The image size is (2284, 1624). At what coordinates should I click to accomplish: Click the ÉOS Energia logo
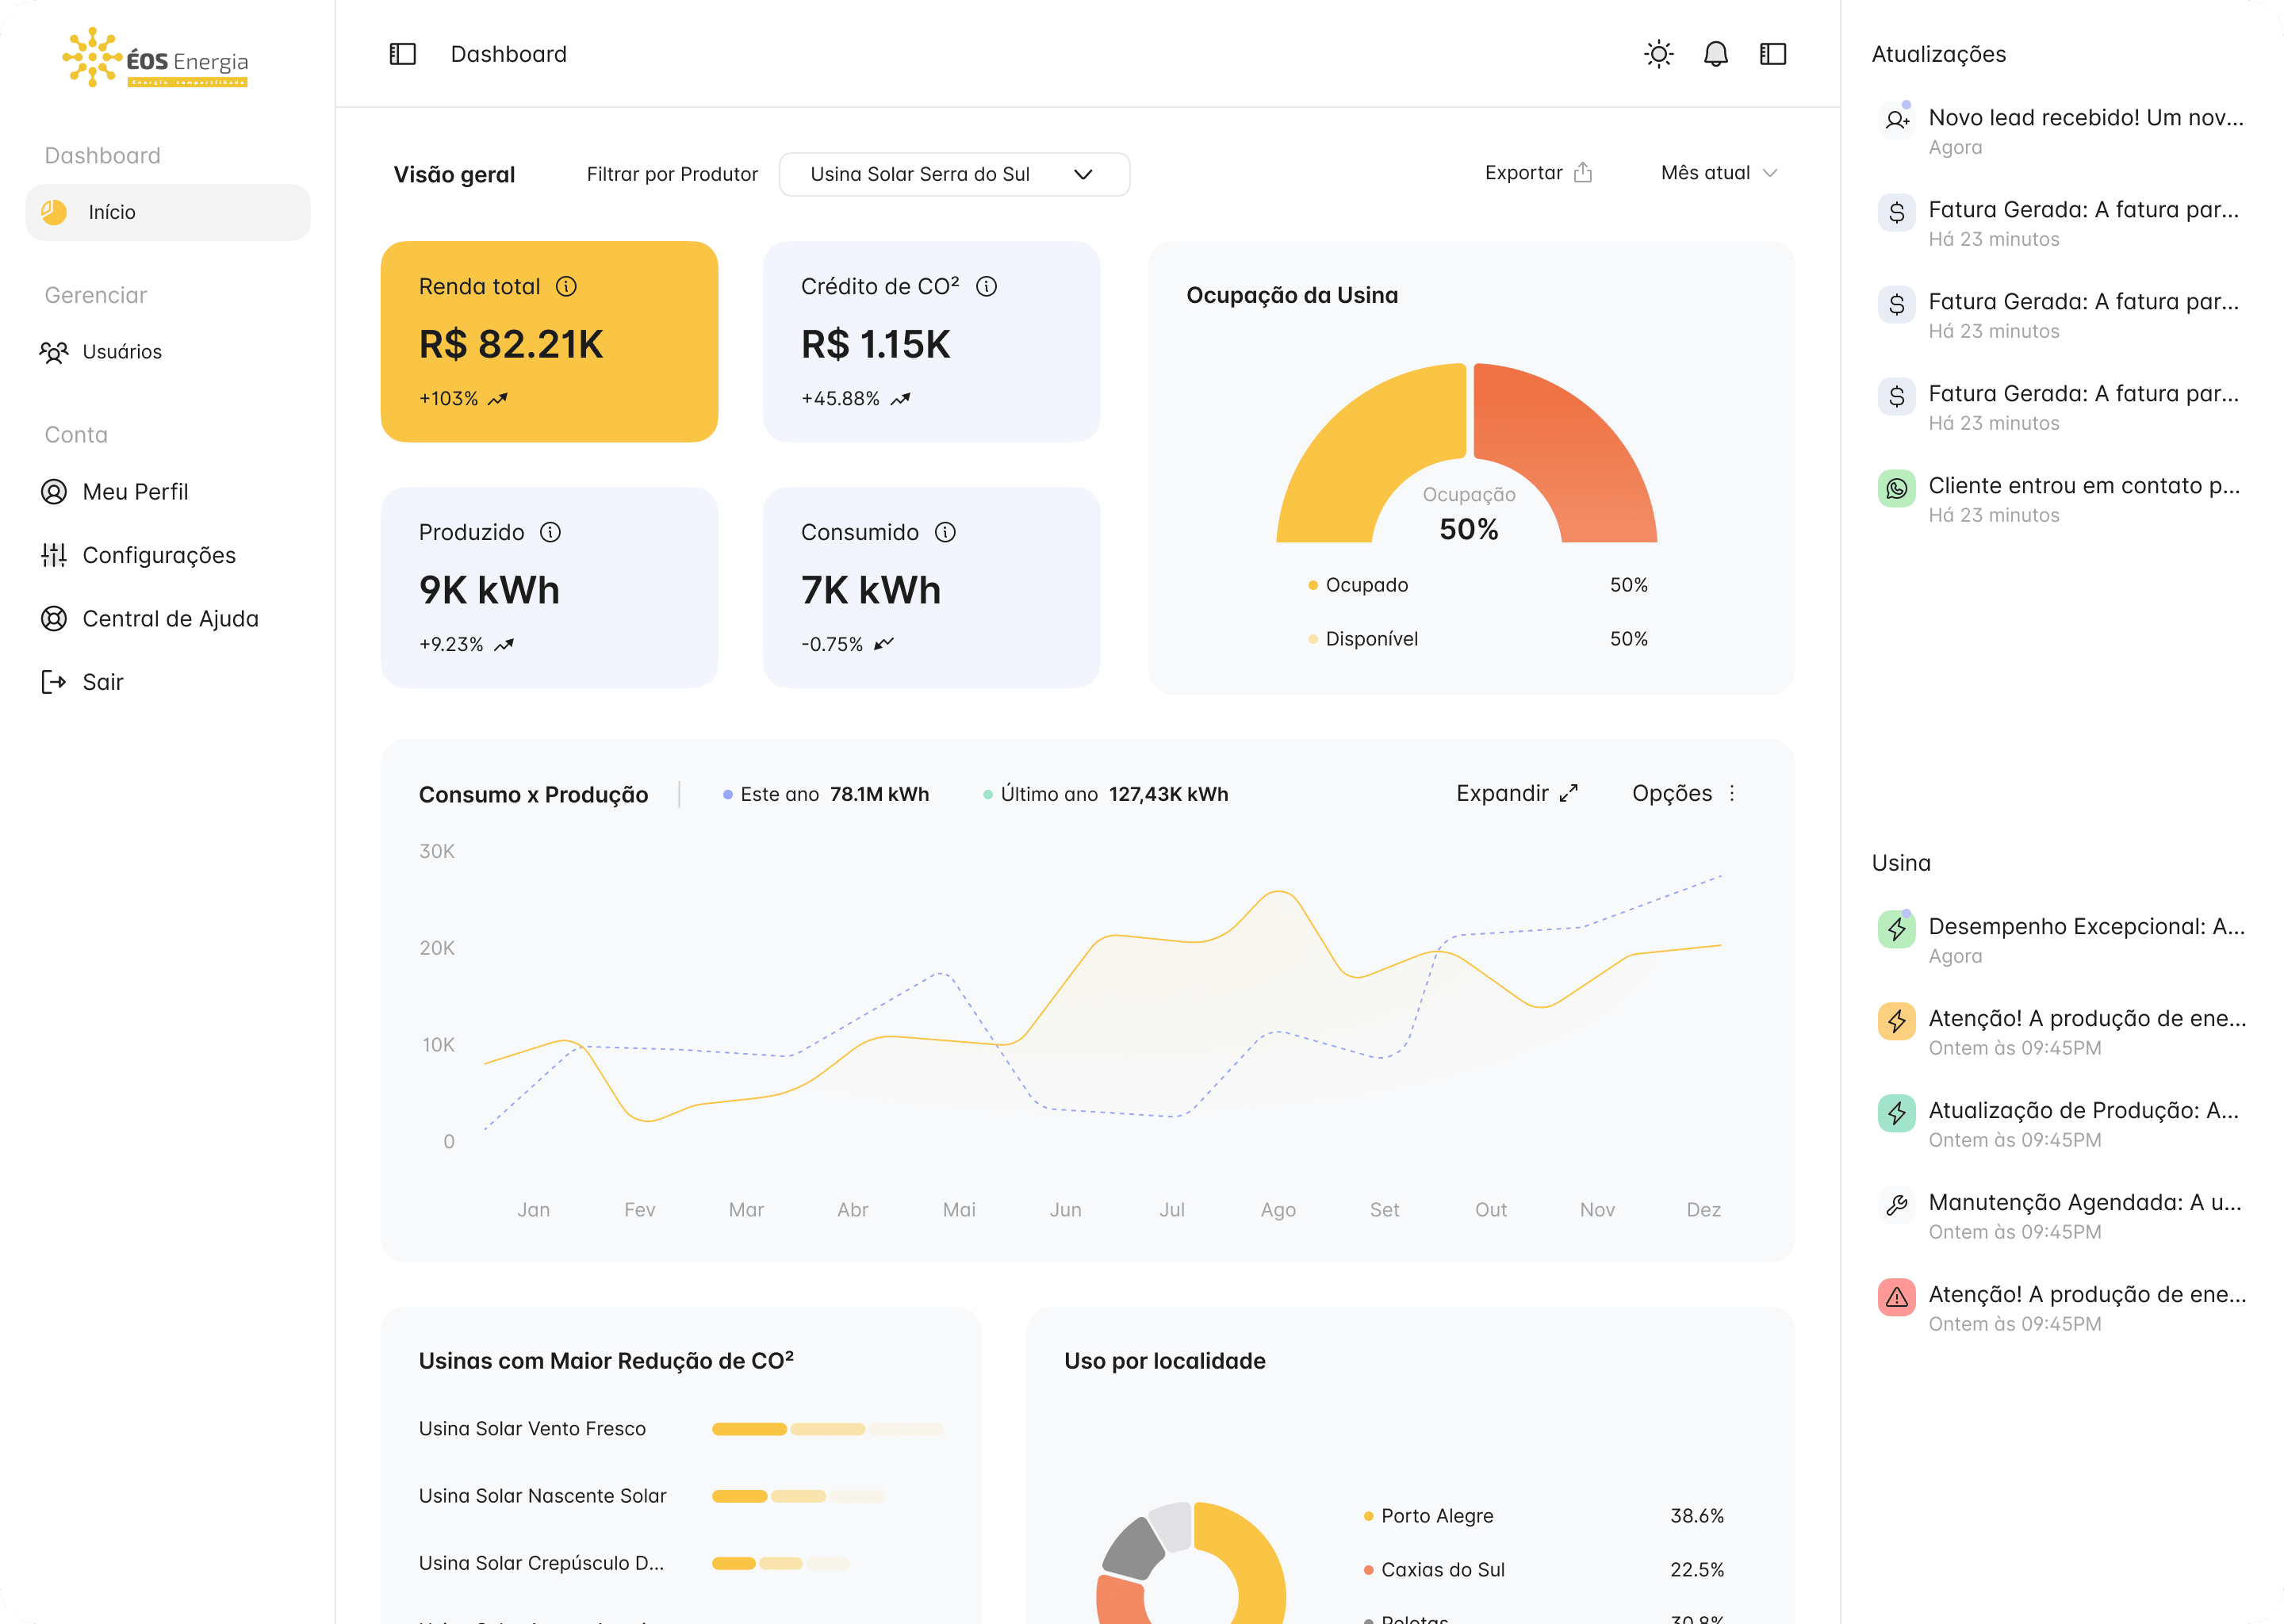[x=155, y=58]
